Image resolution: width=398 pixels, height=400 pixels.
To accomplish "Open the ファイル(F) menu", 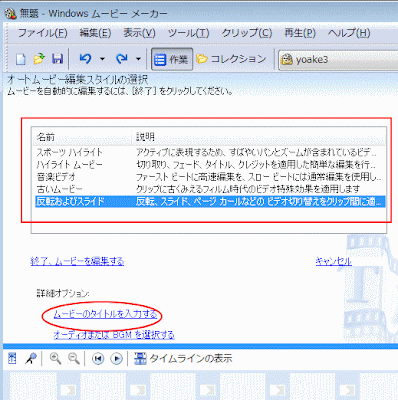I will [x=42, y=33].
